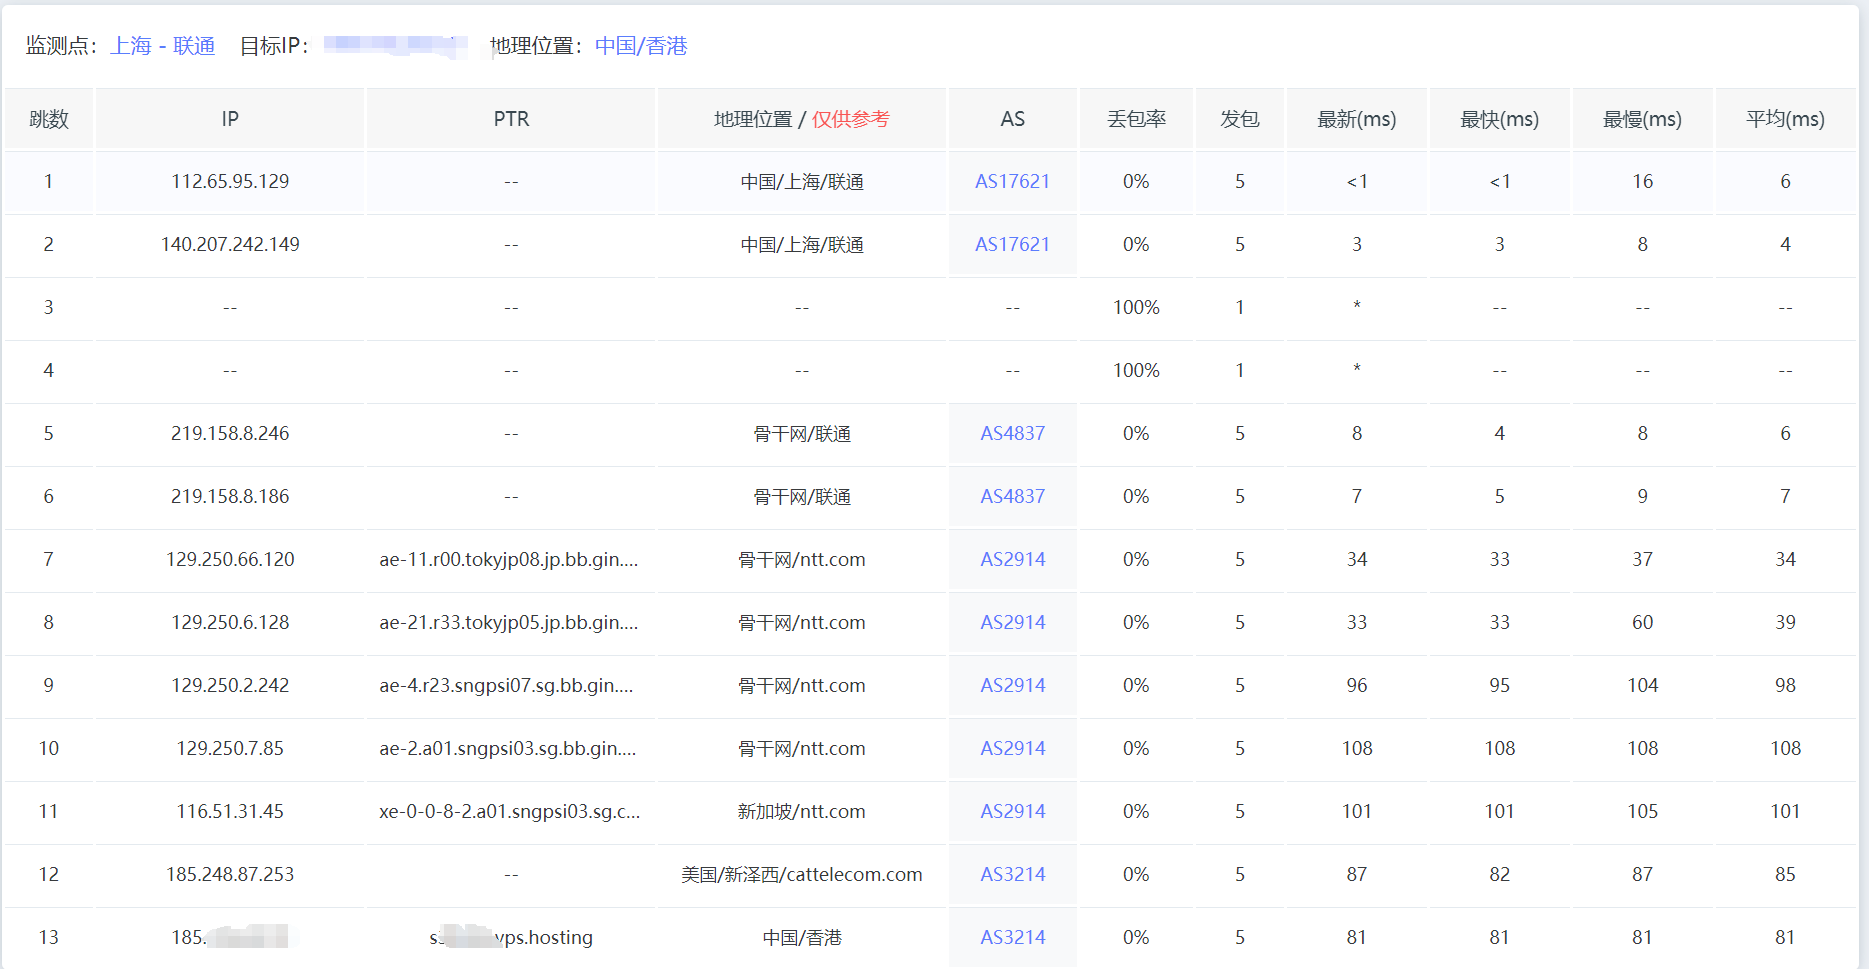Open AS3214 link in hop 13 row
1869x969 pixels.
[1012, 937]
